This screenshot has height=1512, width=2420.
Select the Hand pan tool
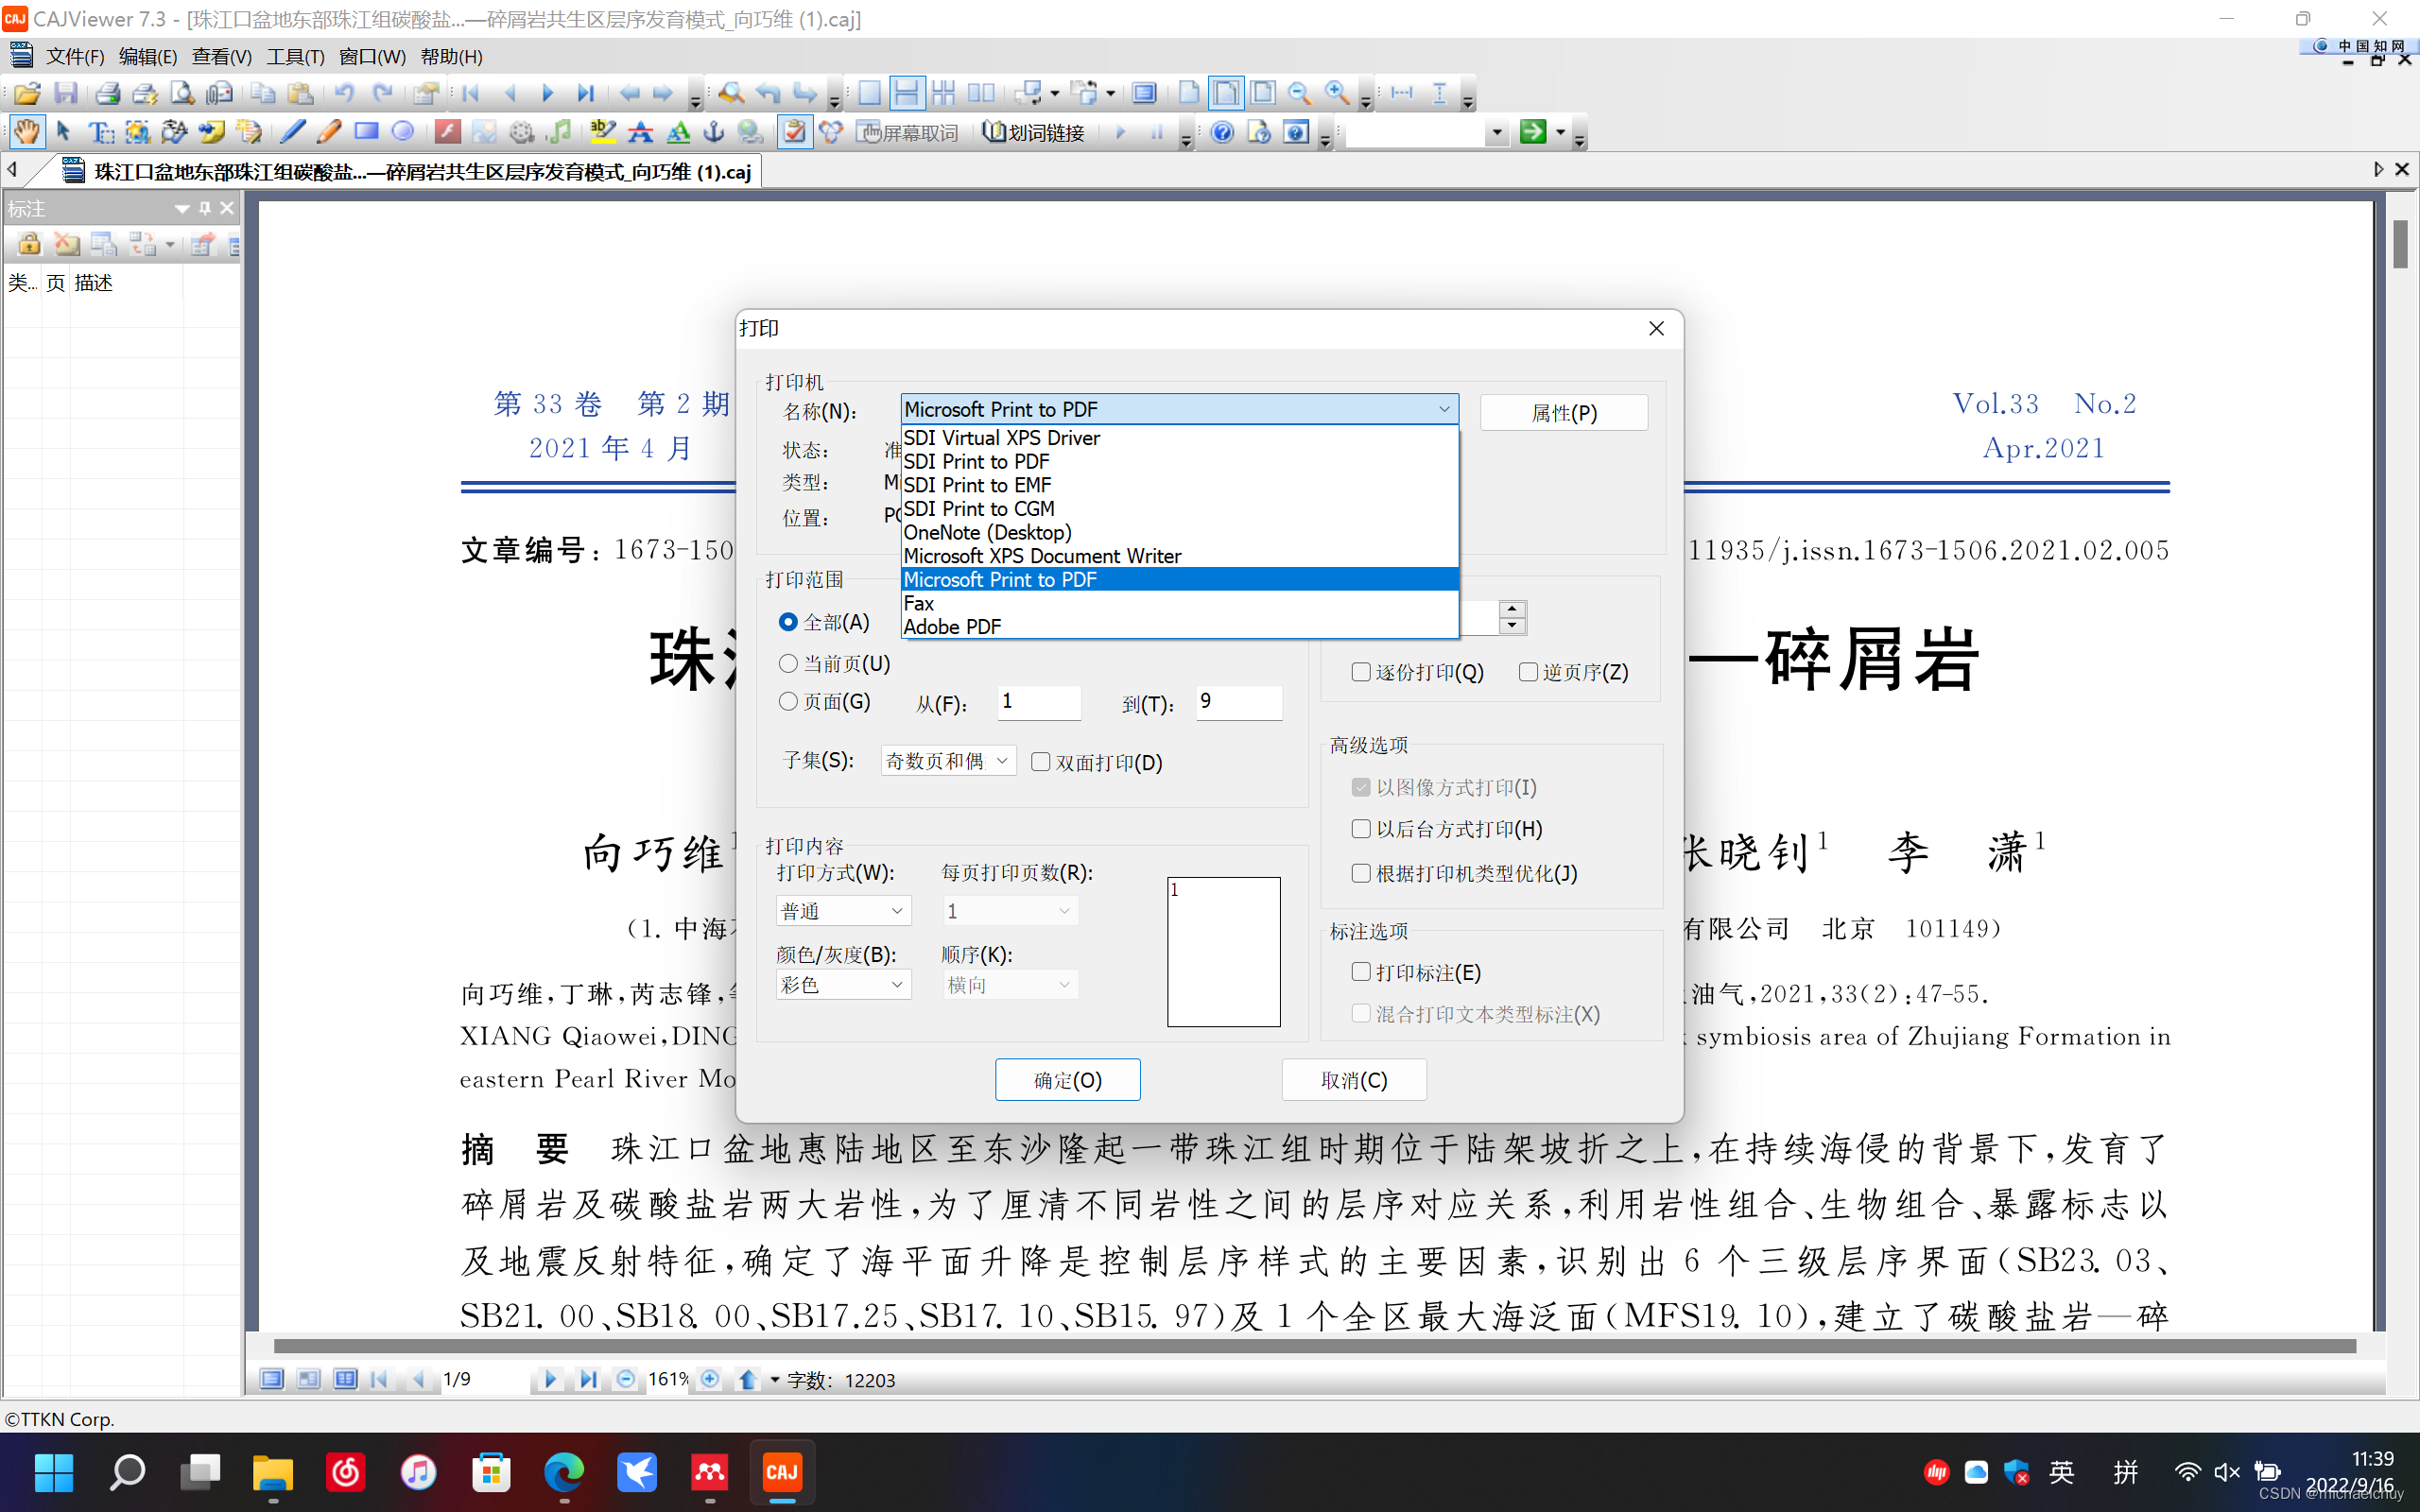tap(26, 132)
